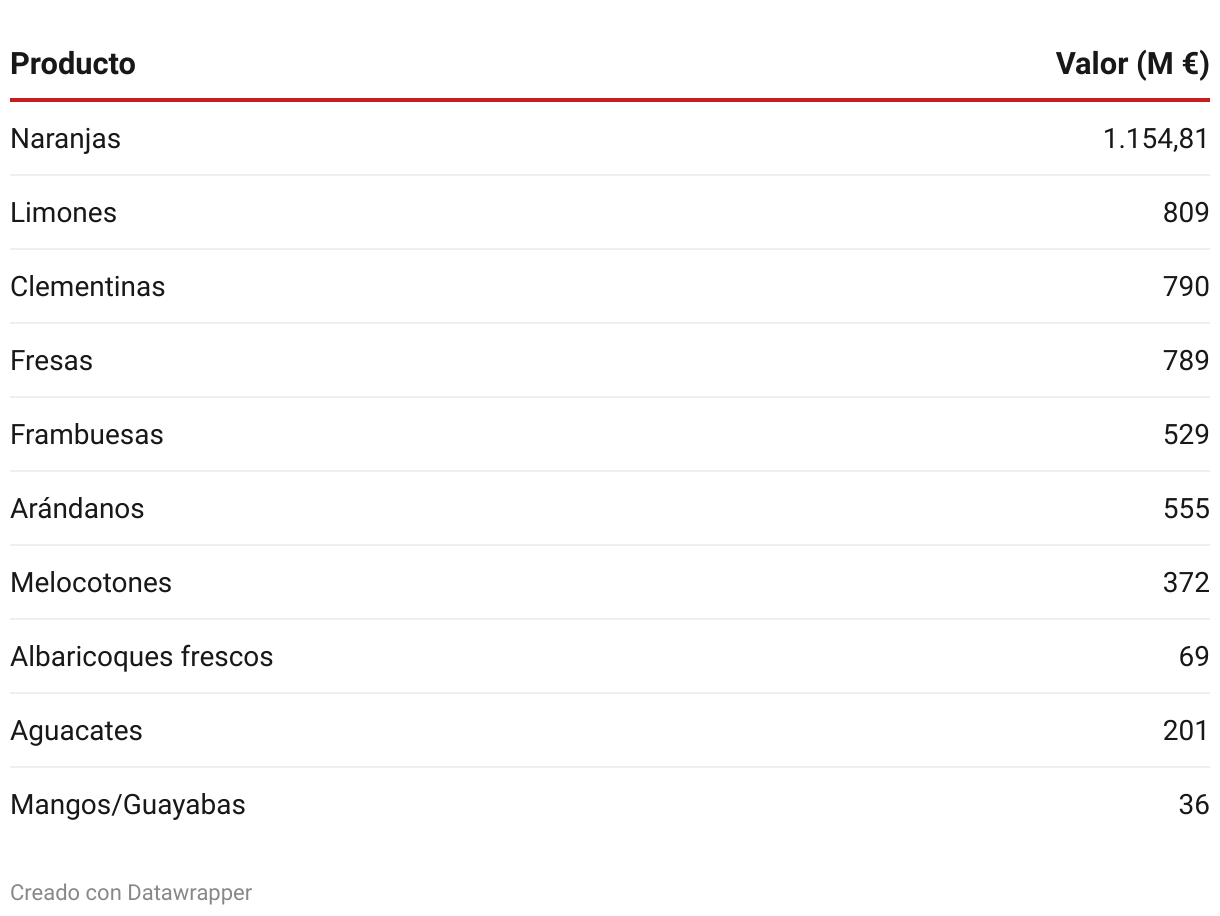Select the Fresas row label
Screen dimensions: 1220x916
(x=51, y=360)
